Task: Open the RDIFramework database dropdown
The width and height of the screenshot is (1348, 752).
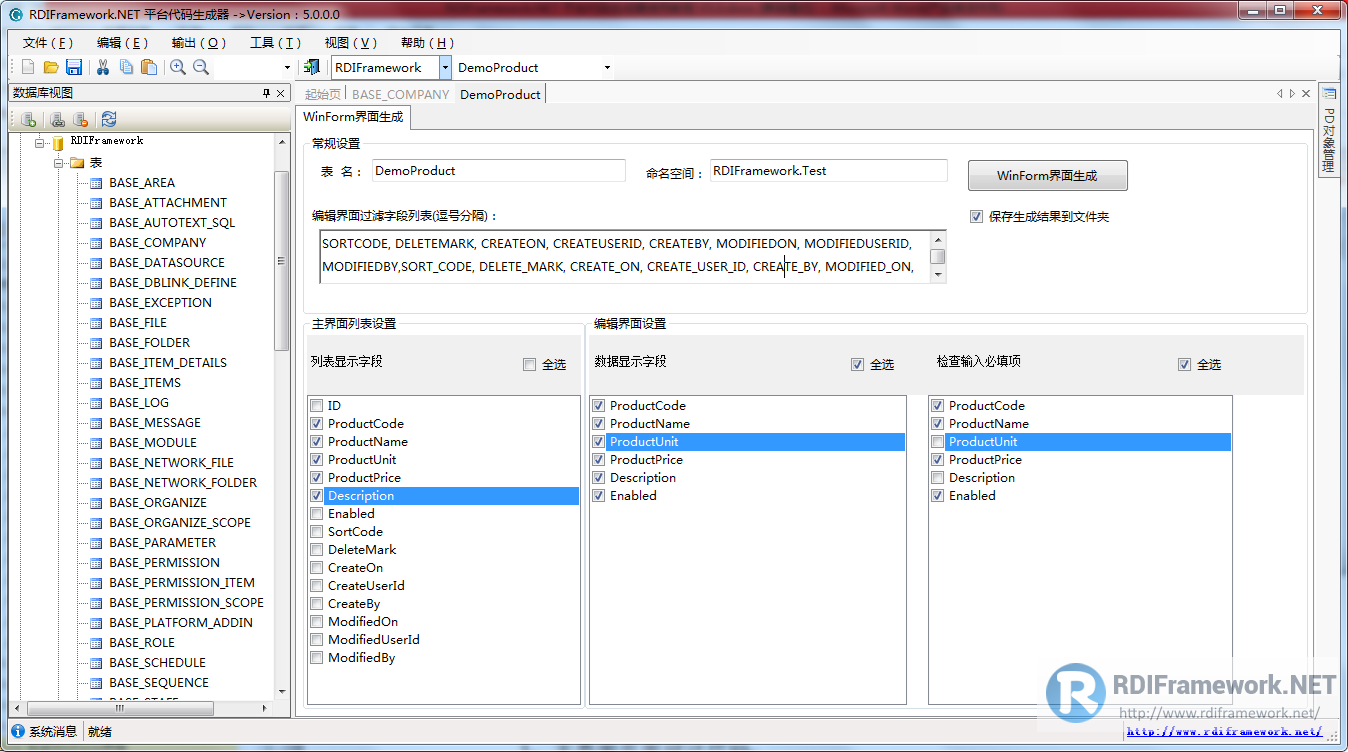Action: [x=443, y=67]
